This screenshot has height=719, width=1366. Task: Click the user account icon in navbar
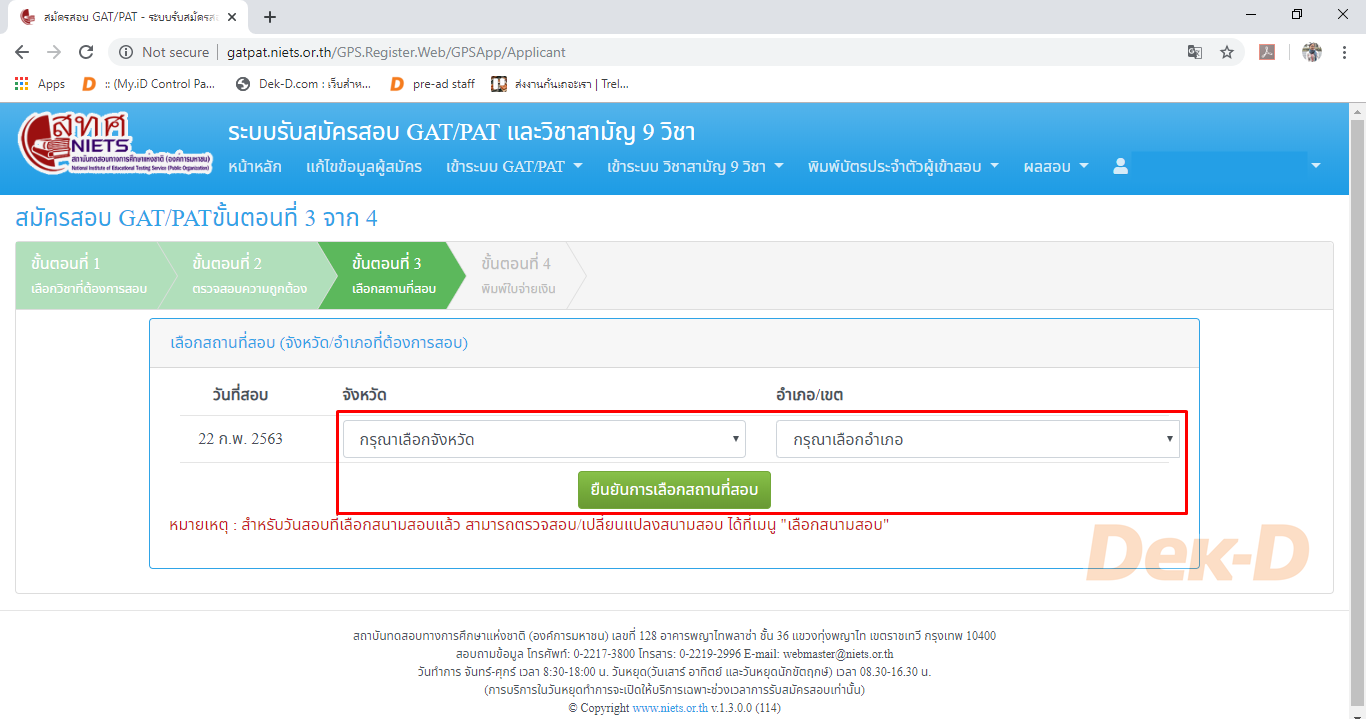(x=1120, y=166)
